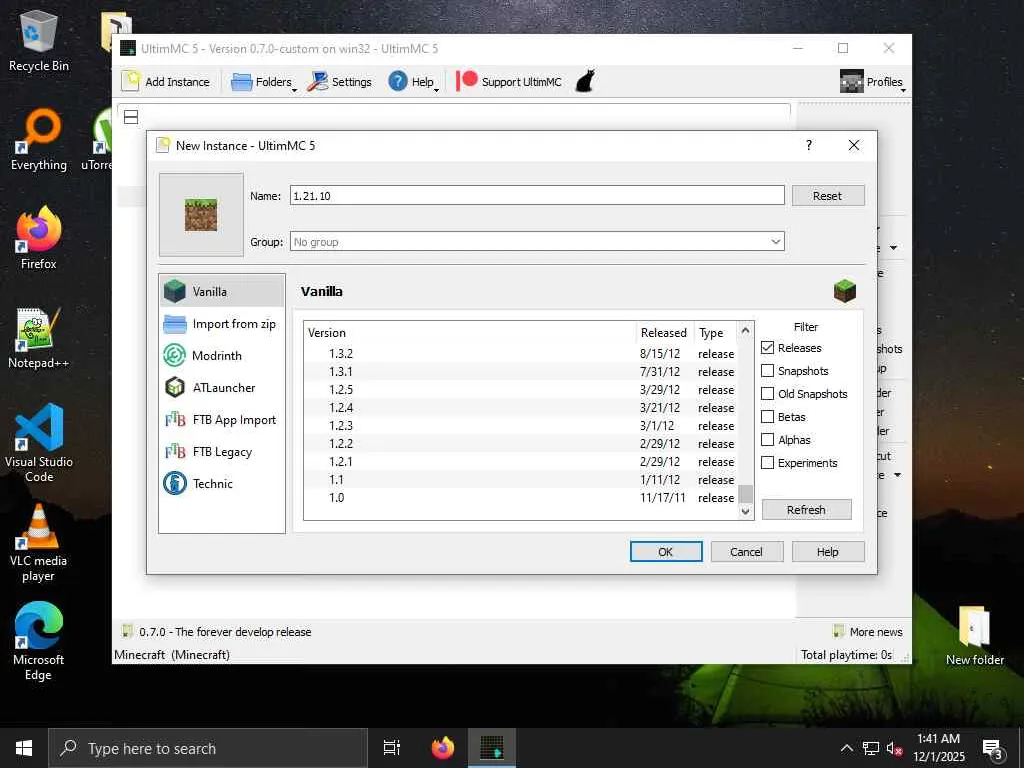The height and width of the screenshot is (768, 1024).
Task: Select version 1.3.2 row
Action: tap(521, 353)
